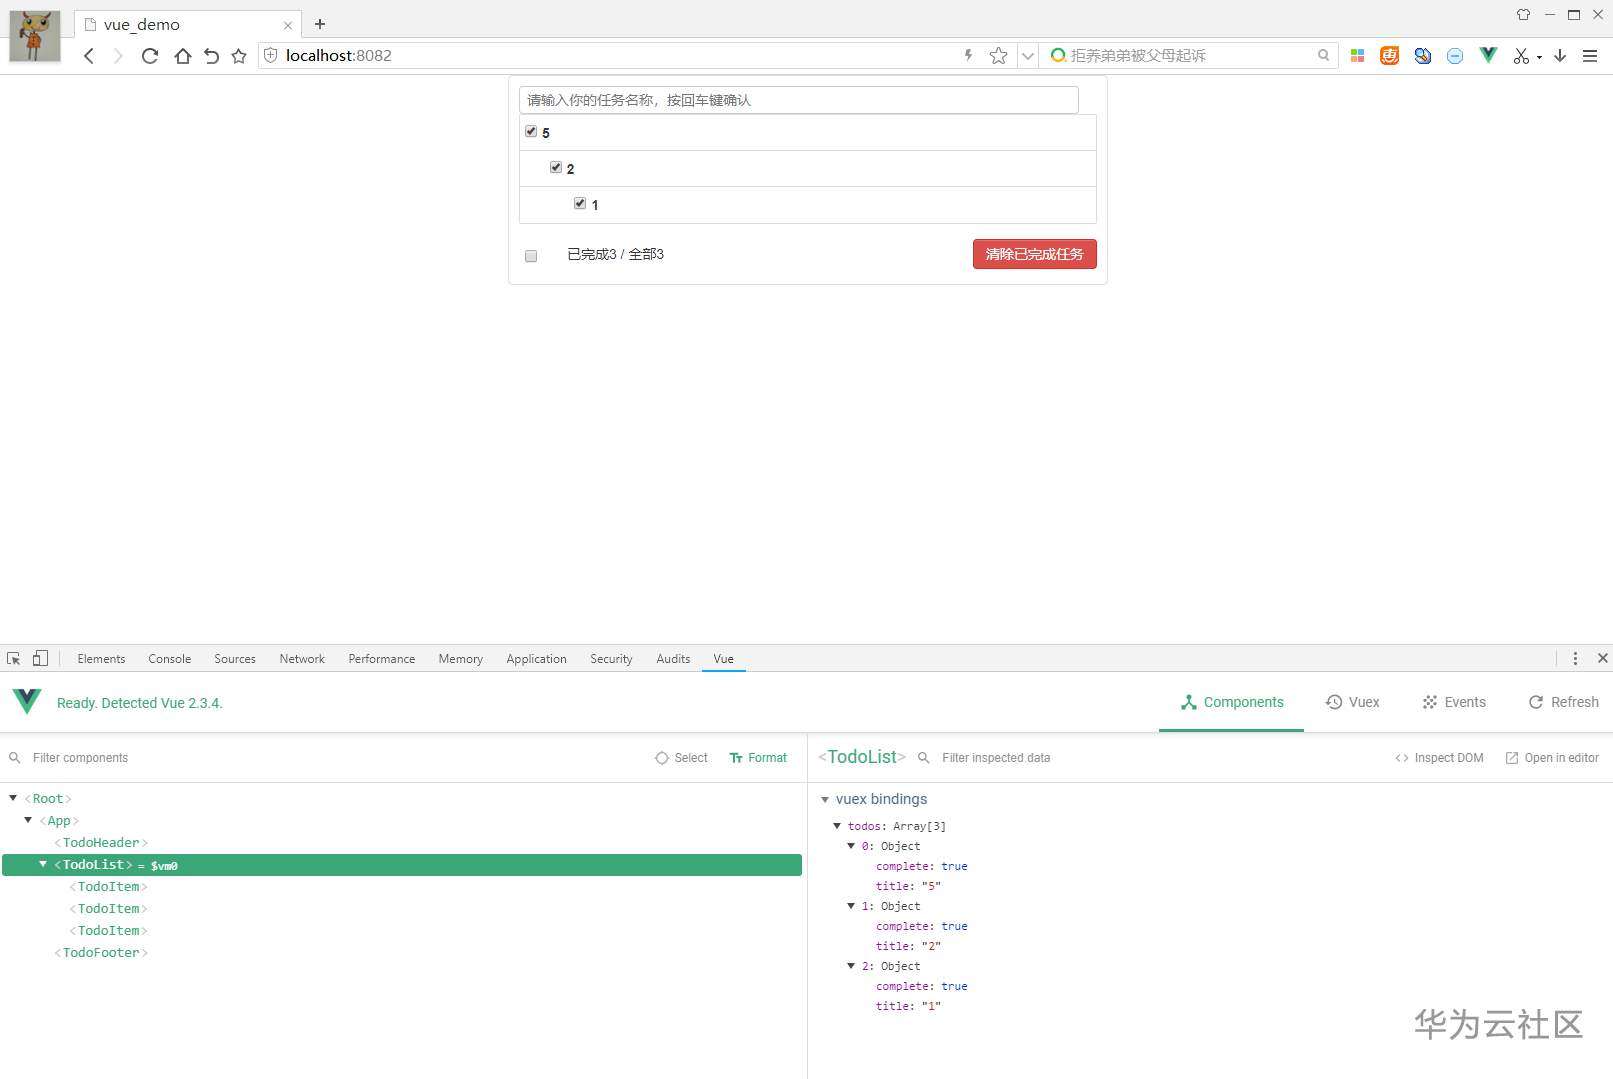Click the favorites star beside the home icon
1613x1079 pixels.
point(239,56)
